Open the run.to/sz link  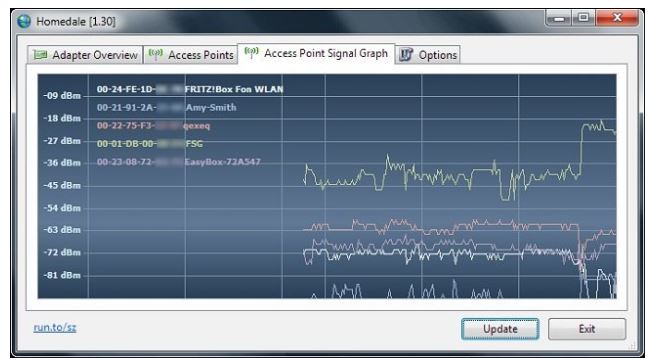coord(55,327)
